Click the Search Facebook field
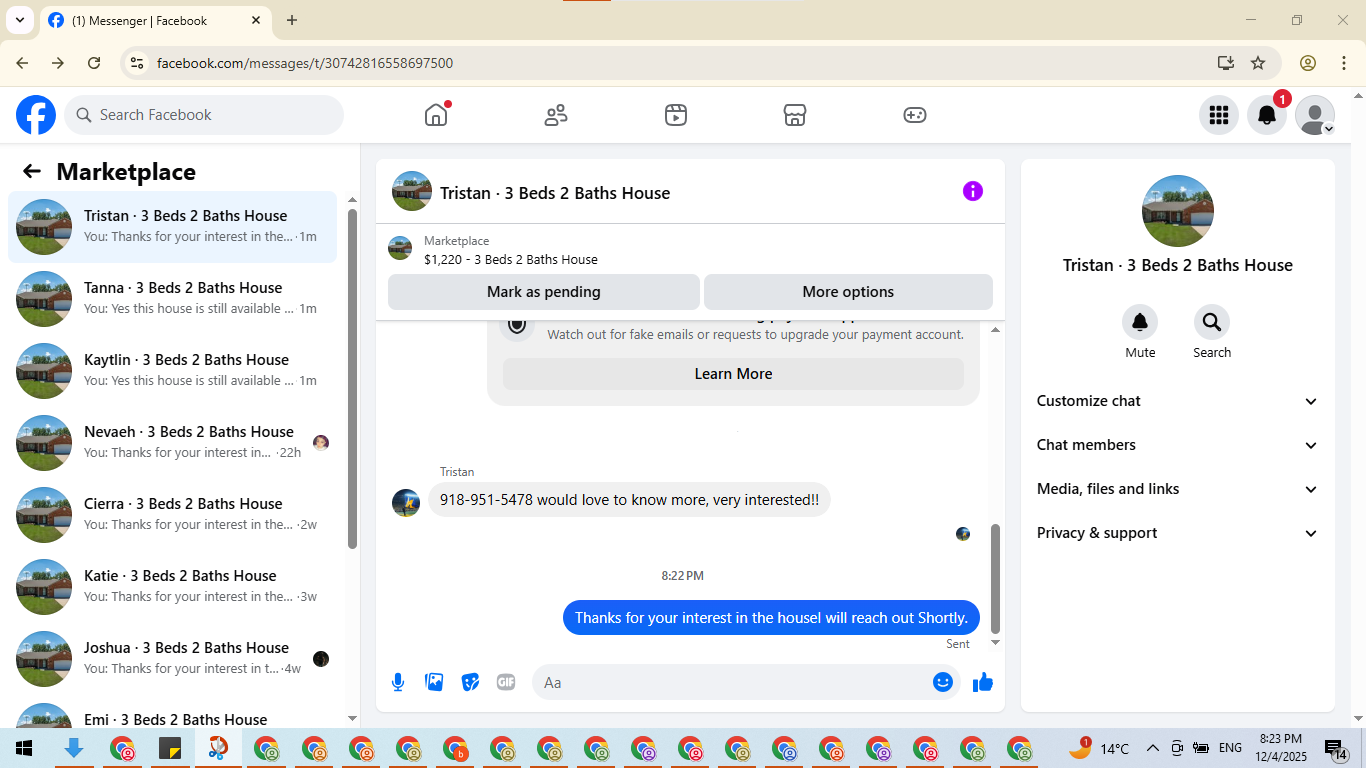Viewport: 1366px width, 768px height. (x=204, y=115)
